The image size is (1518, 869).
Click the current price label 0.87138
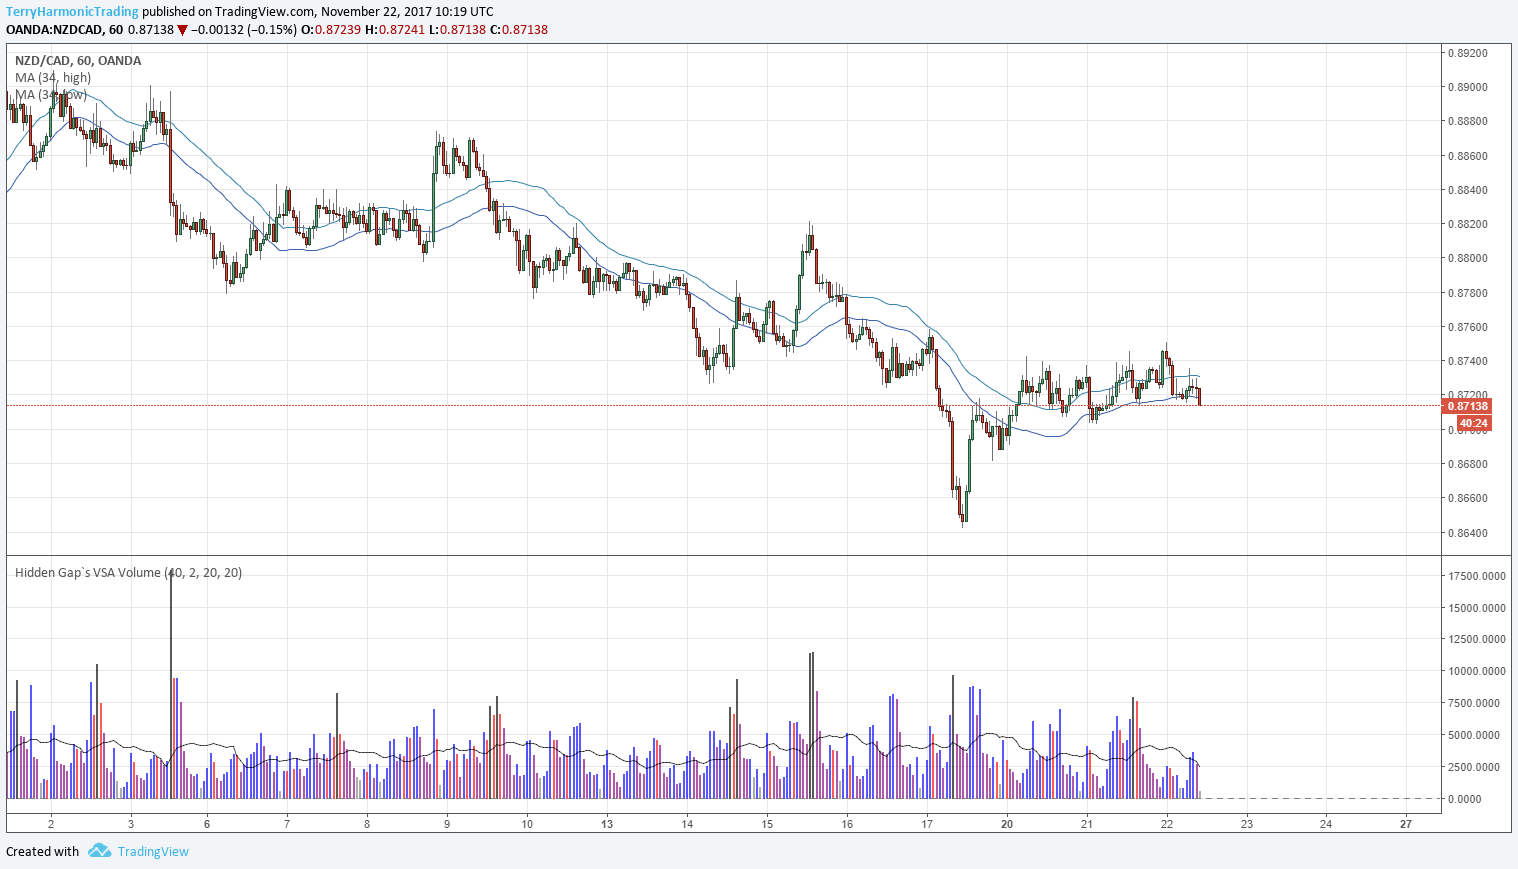click(x=1468, y=406)
